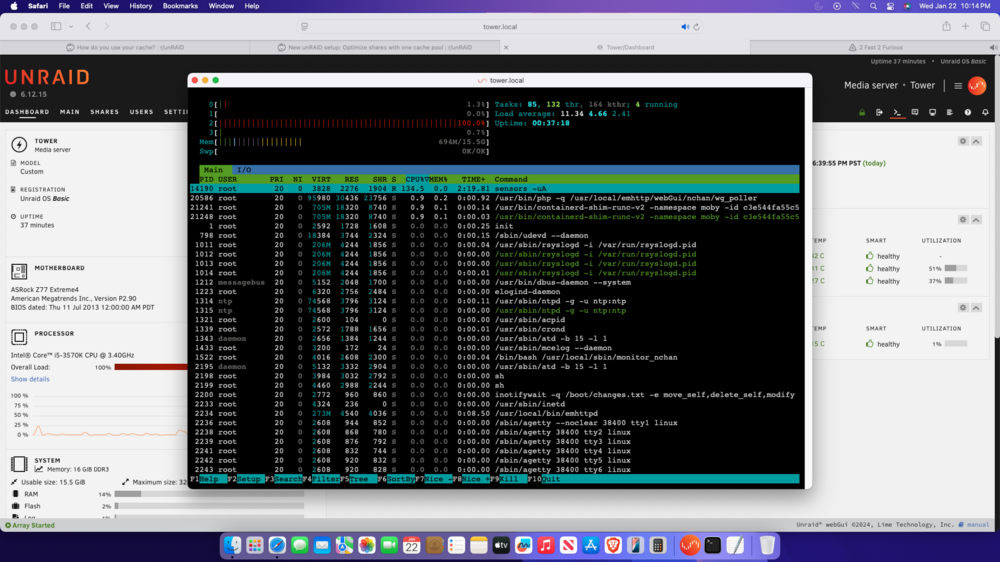Open the hamburger menu beside Tower
Image resolution: width=1000 pixels, height=562 pixels.
[958, 85]
